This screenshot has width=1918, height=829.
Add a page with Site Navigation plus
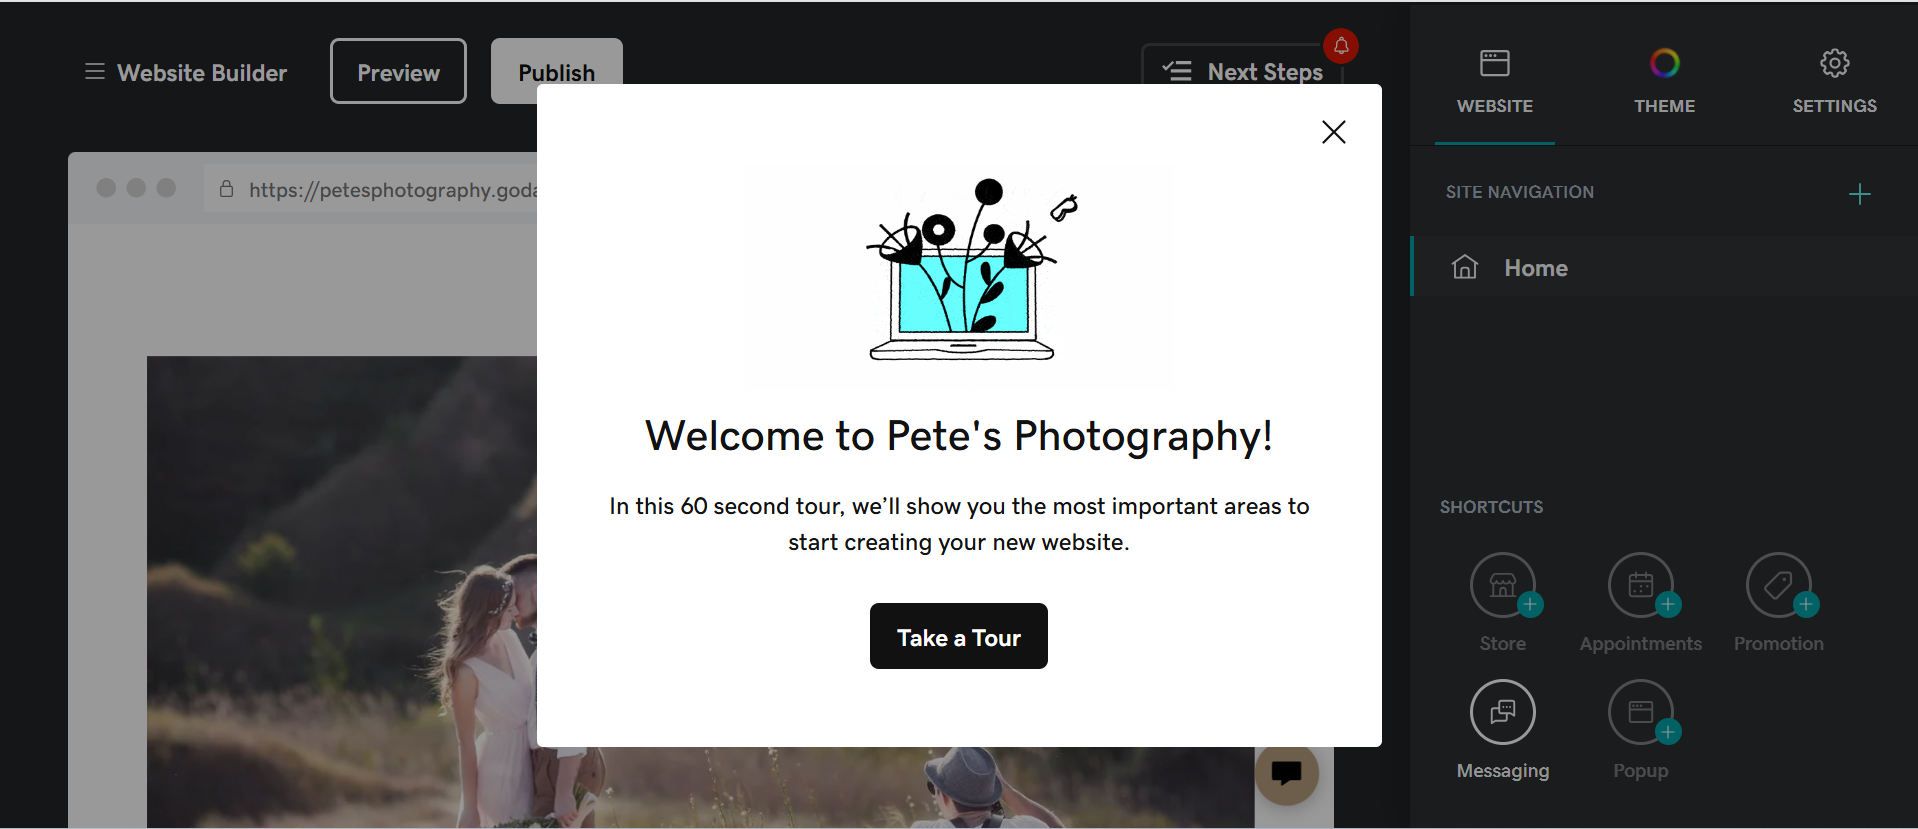(1859, 194)
